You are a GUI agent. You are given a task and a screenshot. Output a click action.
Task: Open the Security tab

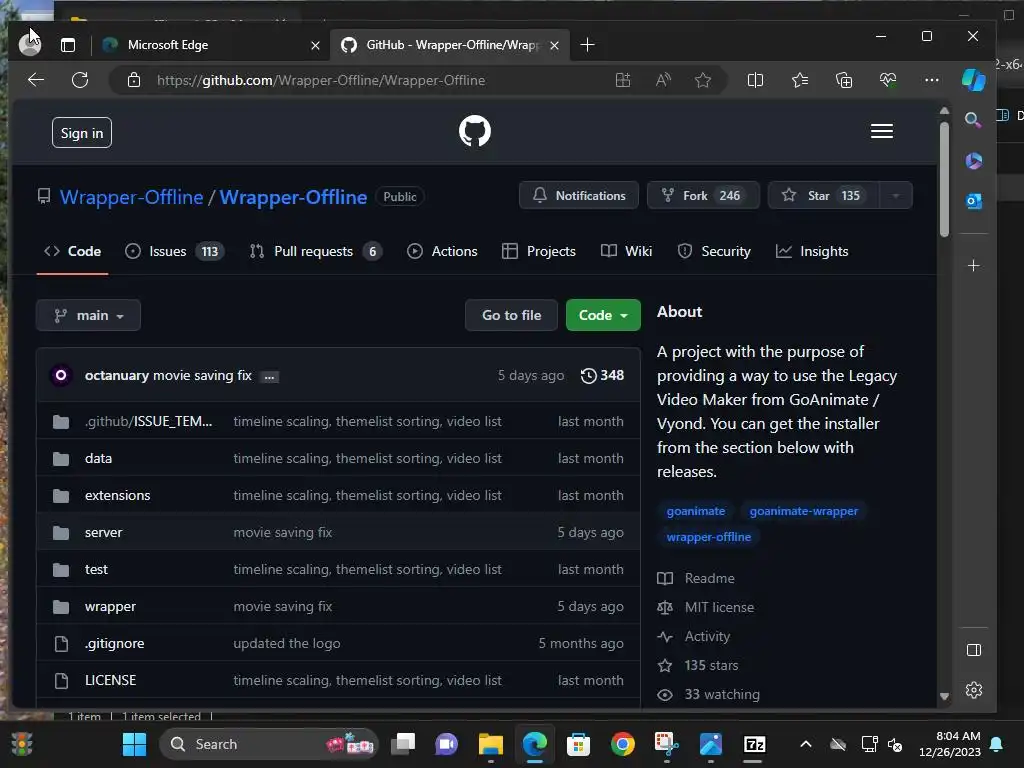[714, 251]
